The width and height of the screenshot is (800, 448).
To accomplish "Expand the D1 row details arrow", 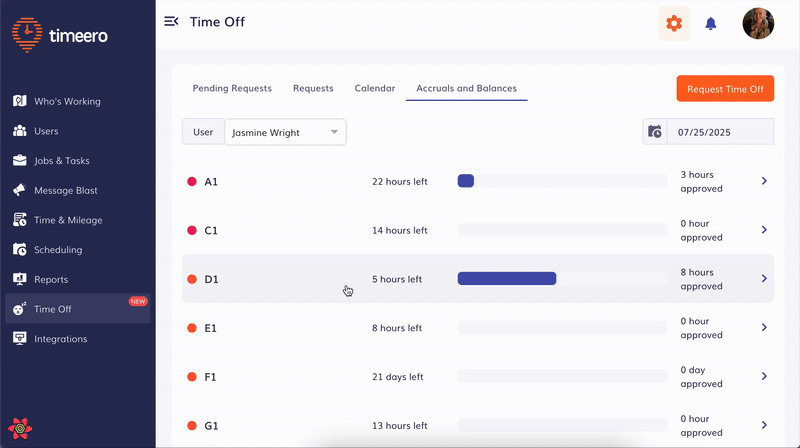I will click(764, 279).
